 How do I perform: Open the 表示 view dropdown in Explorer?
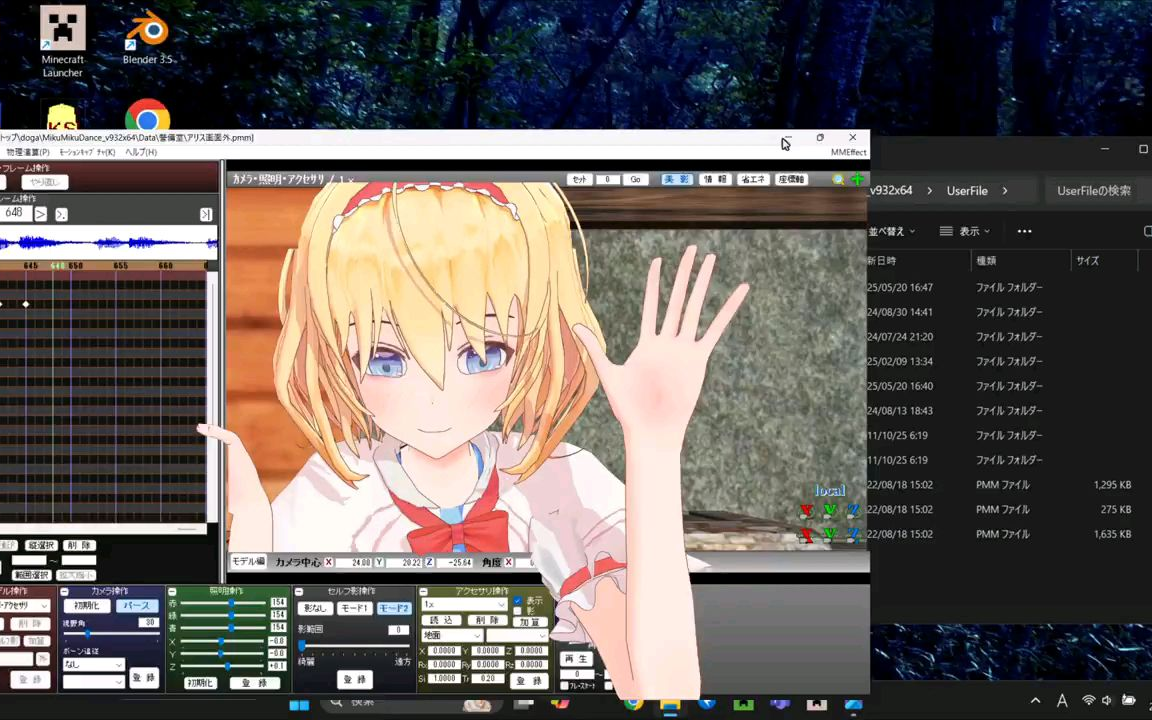[965, 231]
